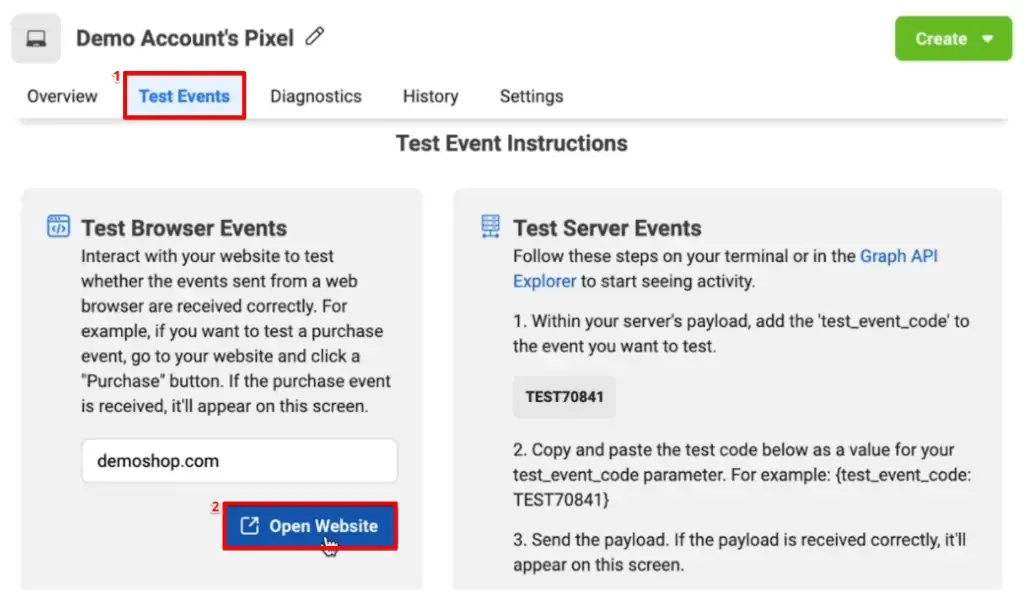Click the pixel monitor icon beside the title
1024x603 pixels.
(36, 37)
